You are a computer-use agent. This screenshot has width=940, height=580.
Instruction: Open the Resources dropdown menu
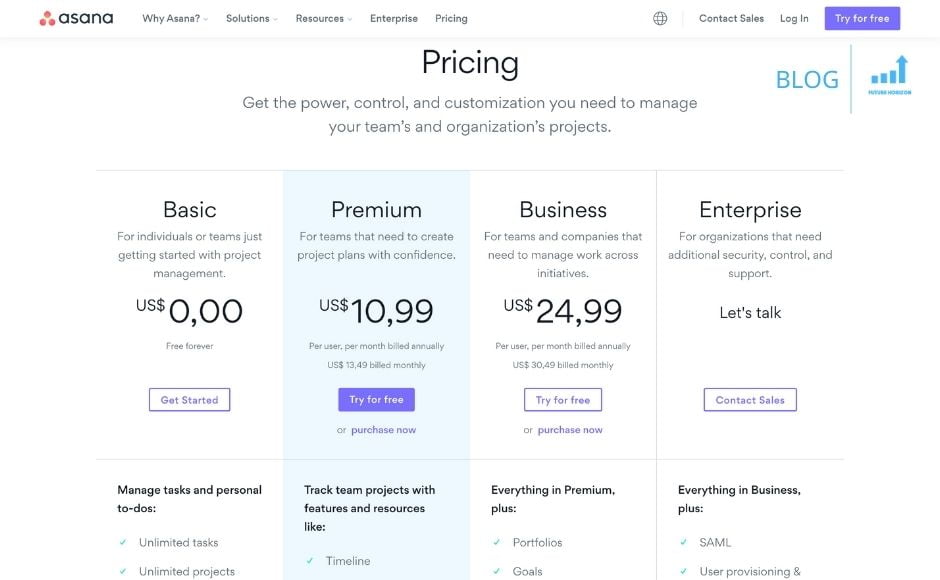point(323,18)
